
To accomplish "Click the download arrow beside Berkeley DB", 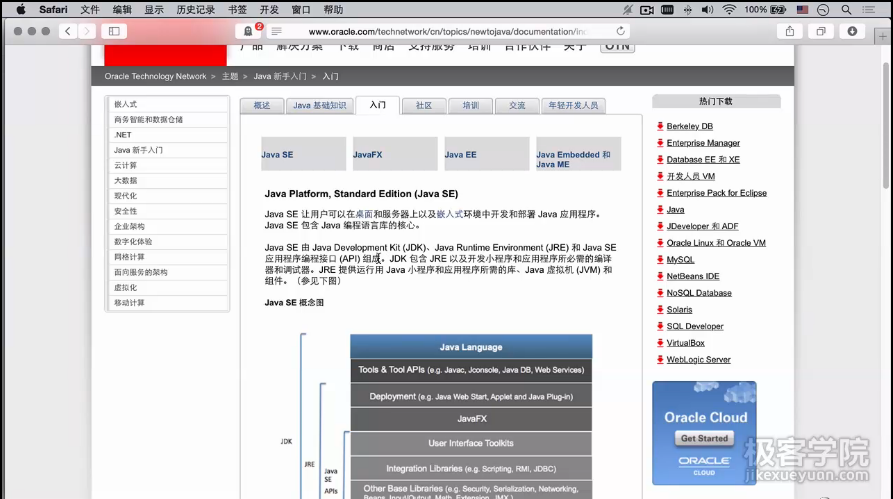I will [660, 126].
